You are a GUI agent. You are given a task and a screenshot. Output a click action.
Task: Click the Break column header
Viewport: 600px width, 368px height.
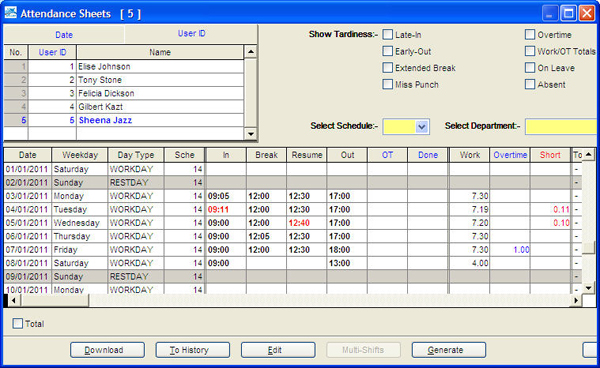pos(266,155)
